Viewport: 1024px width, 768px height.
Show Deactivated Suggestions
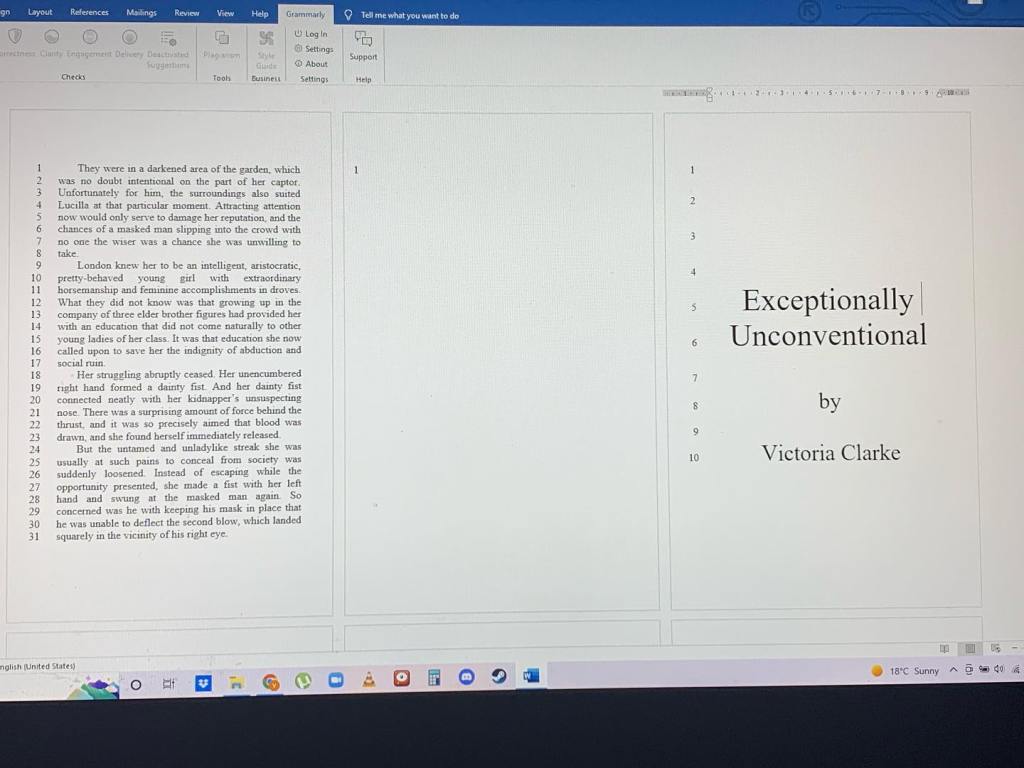coord(168,45)
